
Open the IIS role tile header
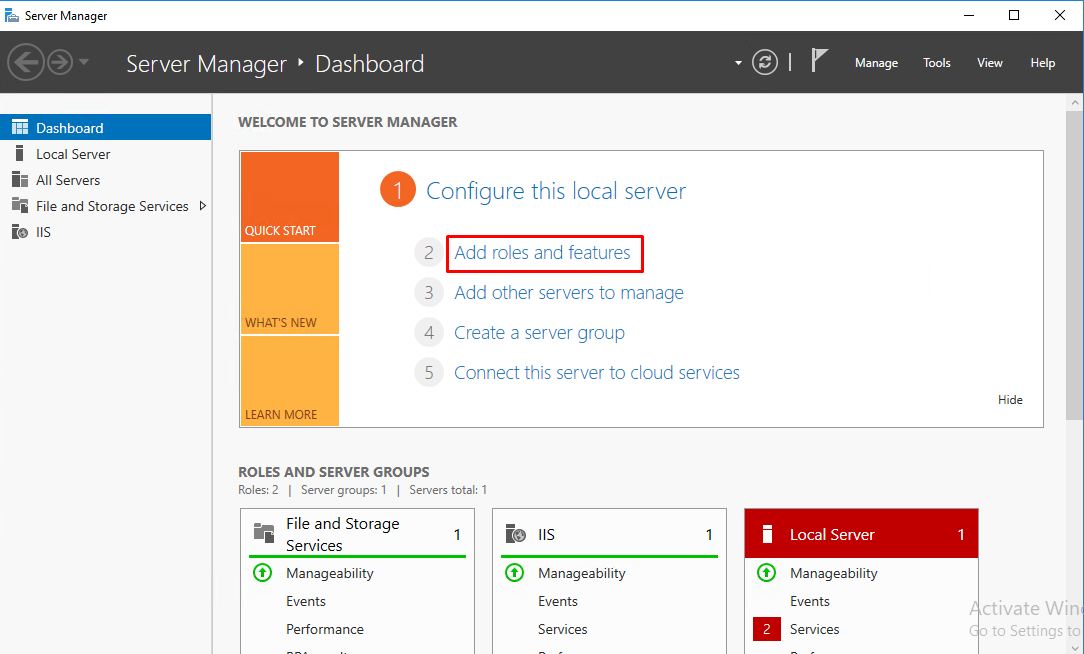609,534
